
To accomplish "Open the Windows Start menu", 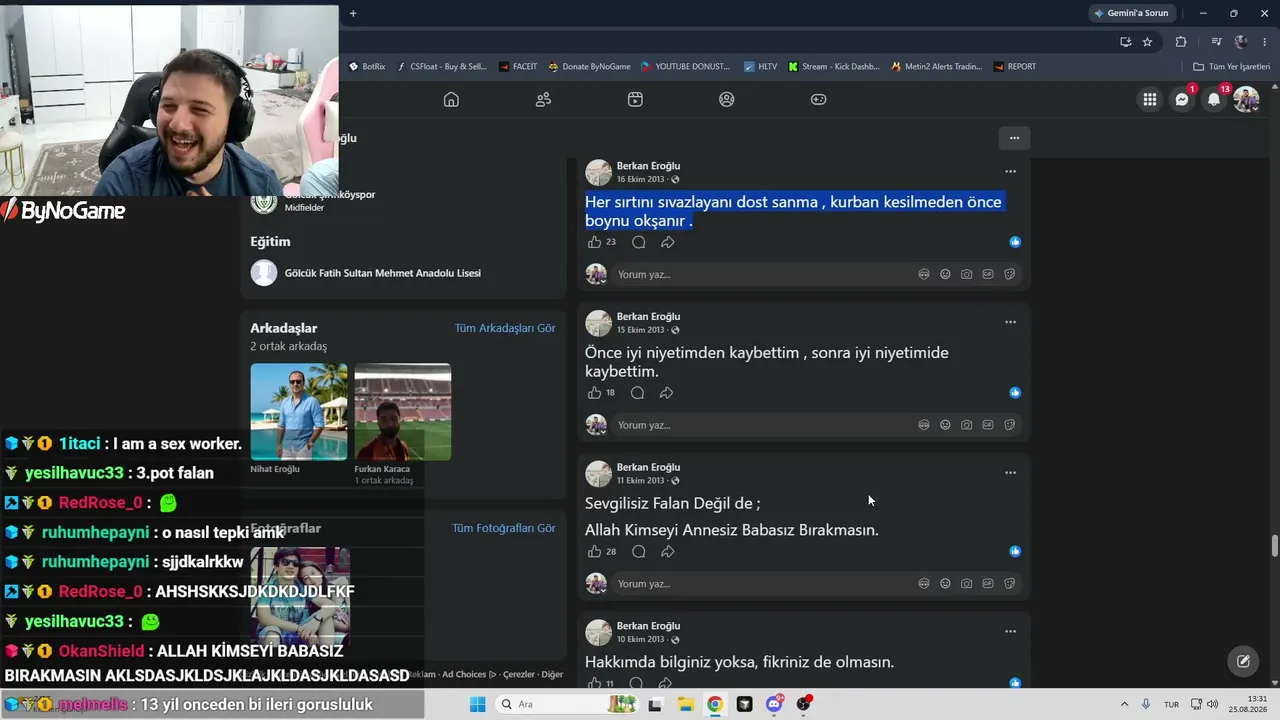I will [x=477, y=704].
